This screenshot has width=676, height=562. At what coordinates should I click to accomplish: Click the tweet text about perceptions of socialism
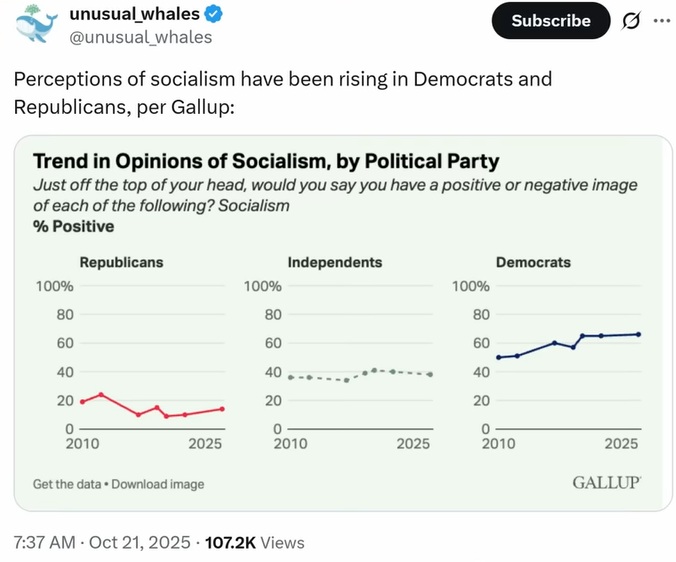pyautogui.click(x=282, y=91)
